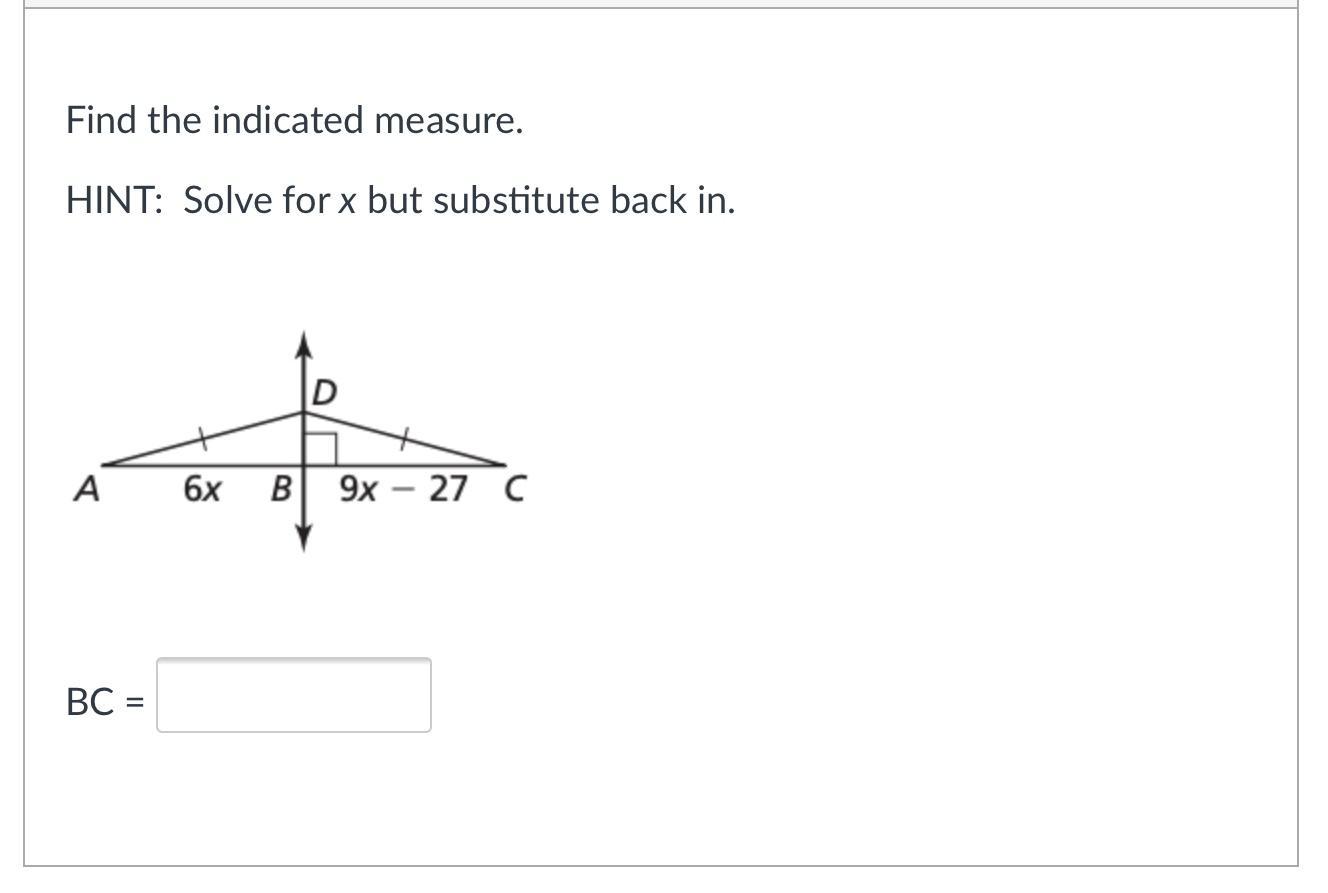Click the point label B in diagram
The height and width of the screenshot is (893, 1328).
tap(282, 490)
